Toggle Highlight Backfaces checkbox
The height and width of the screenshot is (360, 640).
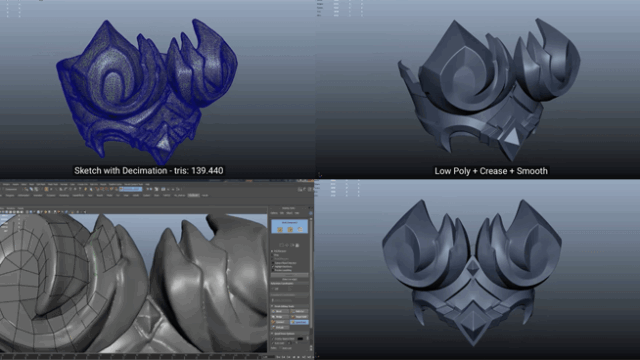[273, 267]
